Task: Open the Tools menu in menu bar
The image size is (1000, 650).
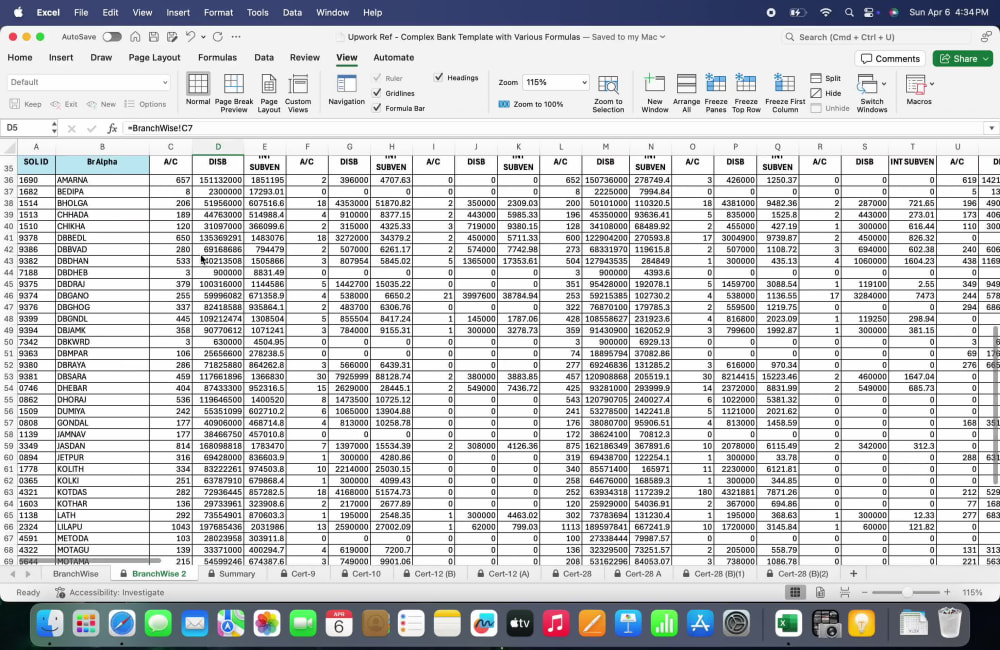Action: [x=258, y=12]
